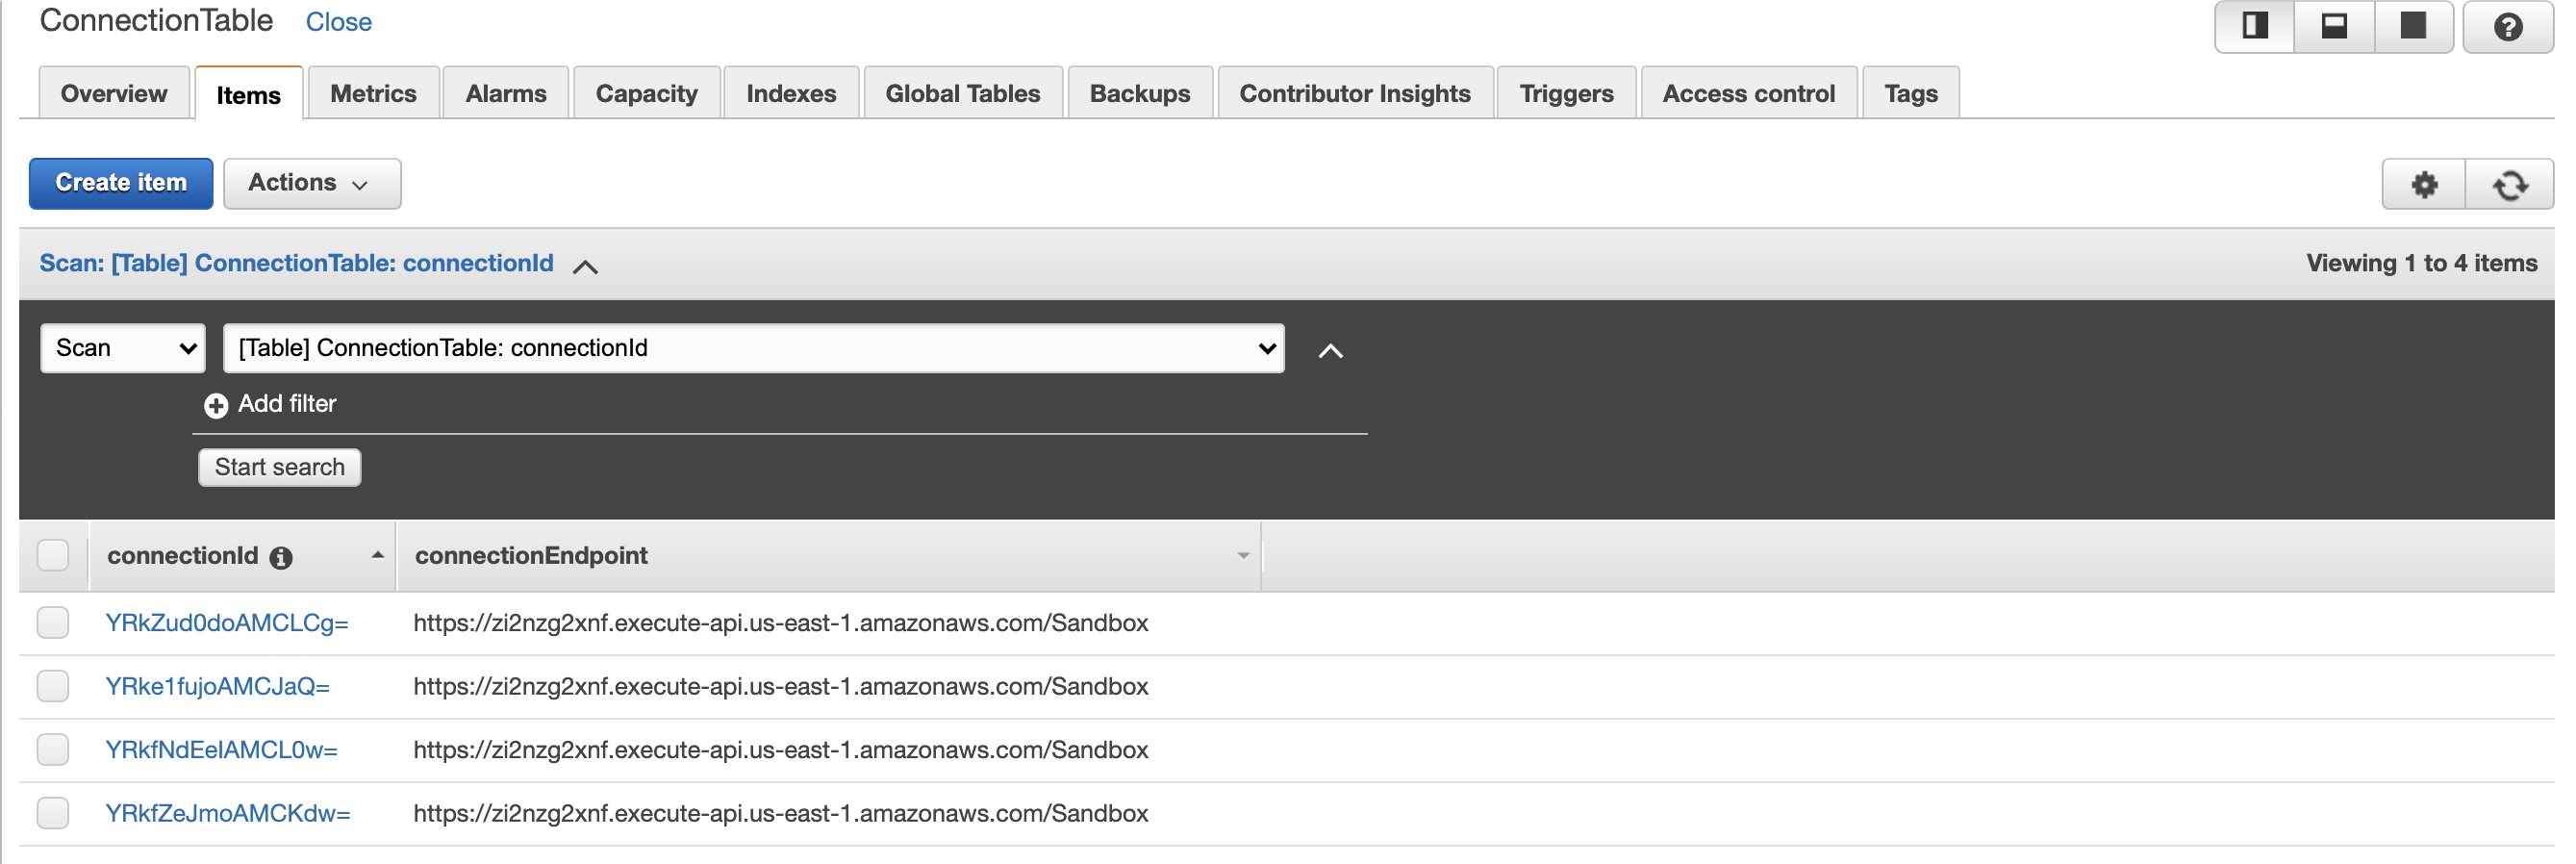
Task: Open the ConnectionTable: connectionId index dropdown
Action: click(x=753, y=348)
